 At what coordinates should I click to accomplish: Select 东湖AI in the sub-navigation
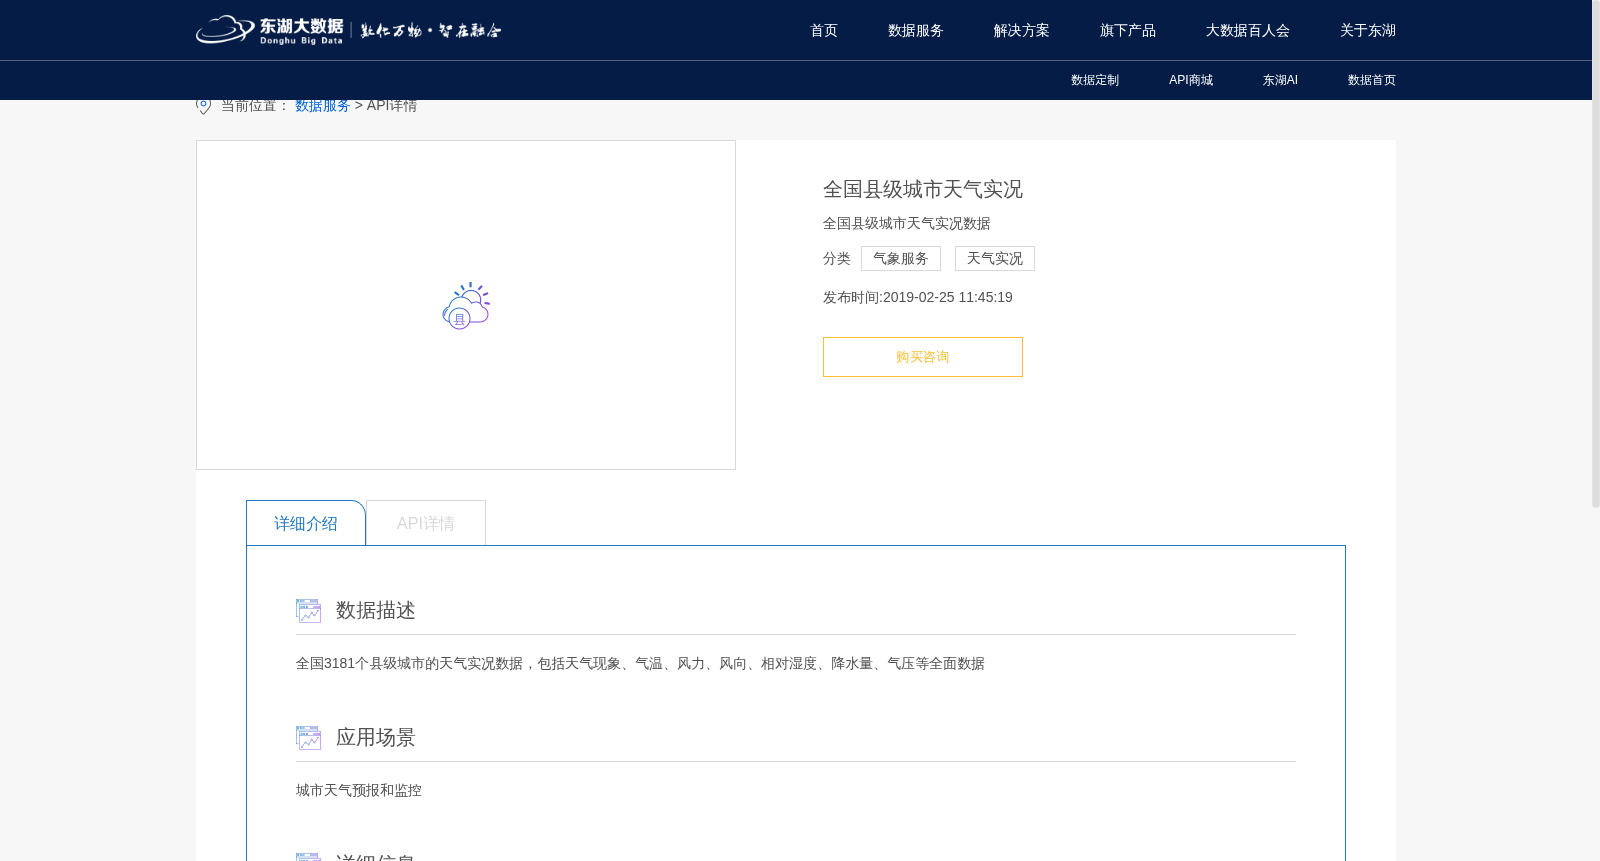1280,80
